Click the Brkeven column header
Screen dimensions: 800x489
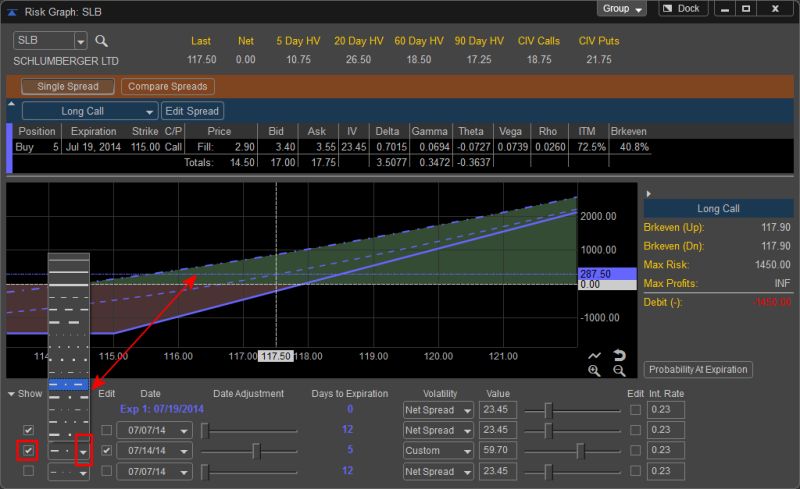pyautogui.click(x=629, y=131)
